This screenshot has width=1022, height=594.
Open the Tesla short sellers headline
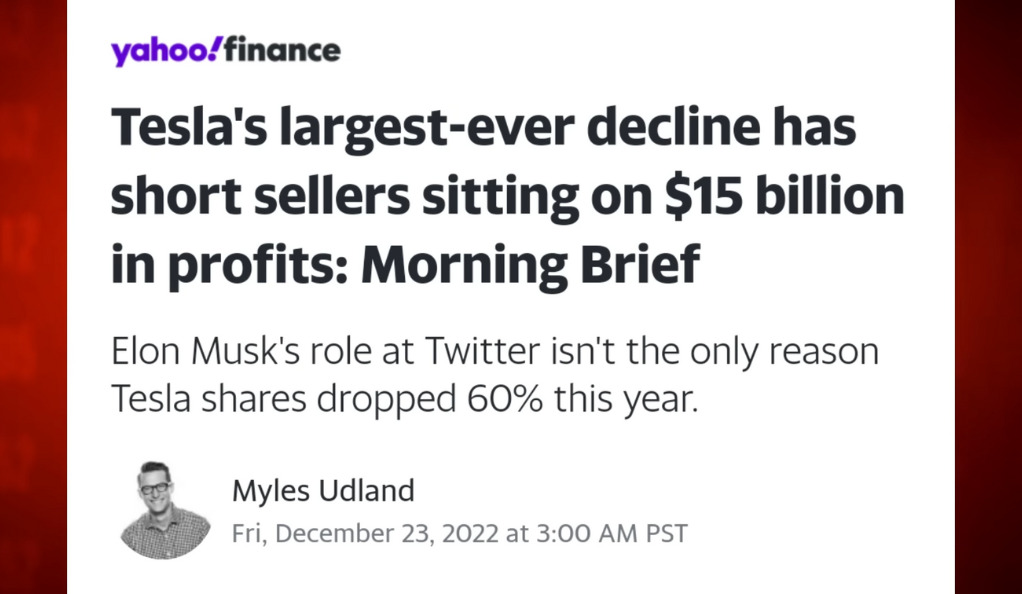(x=507, y=196)
